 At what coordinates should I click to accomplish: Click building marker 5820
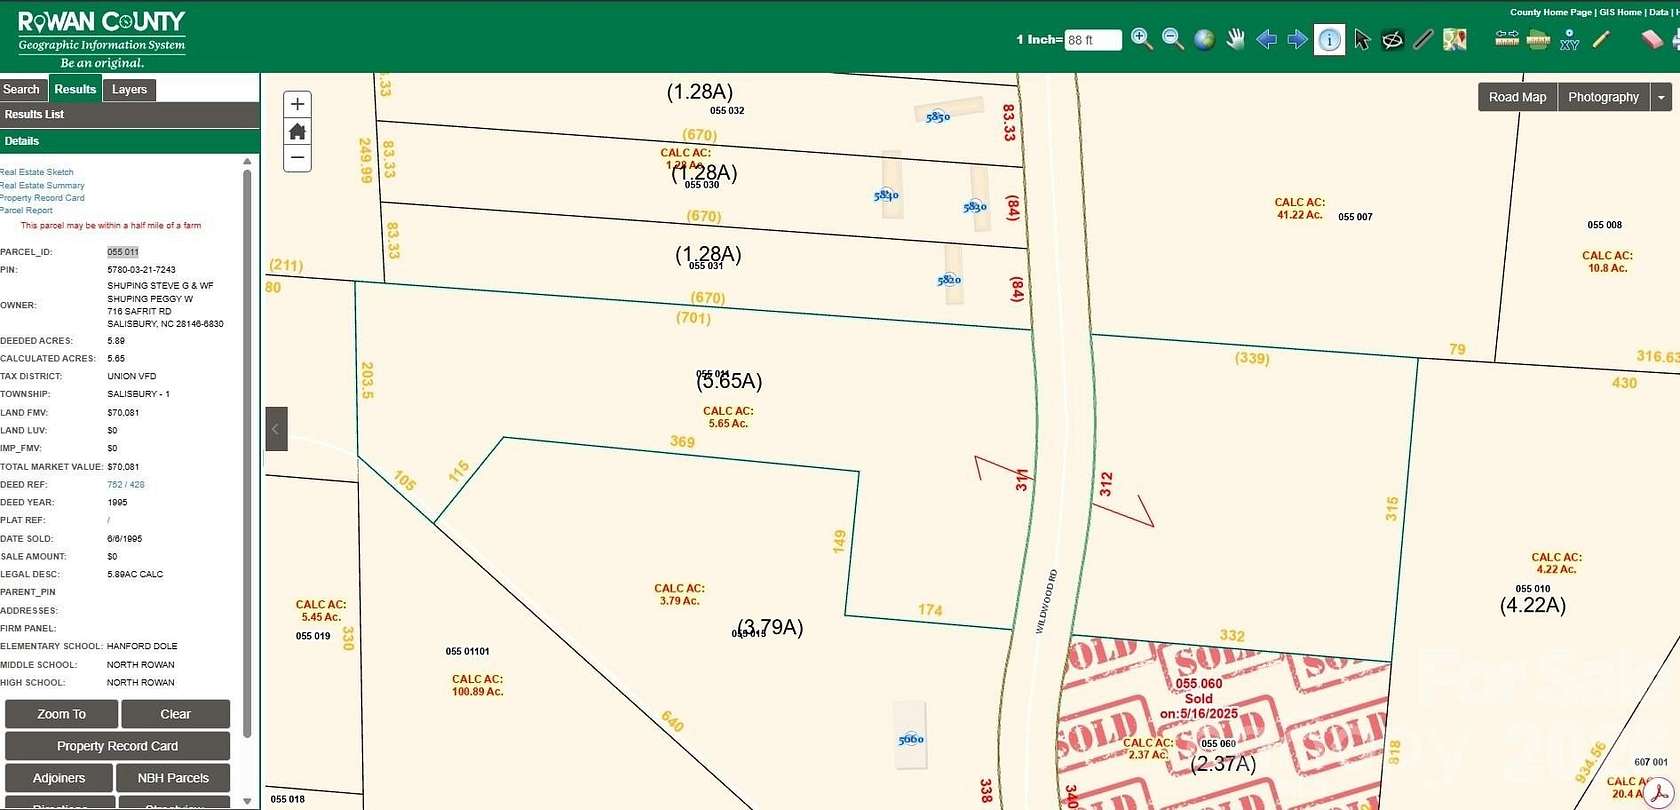point(949,280)
